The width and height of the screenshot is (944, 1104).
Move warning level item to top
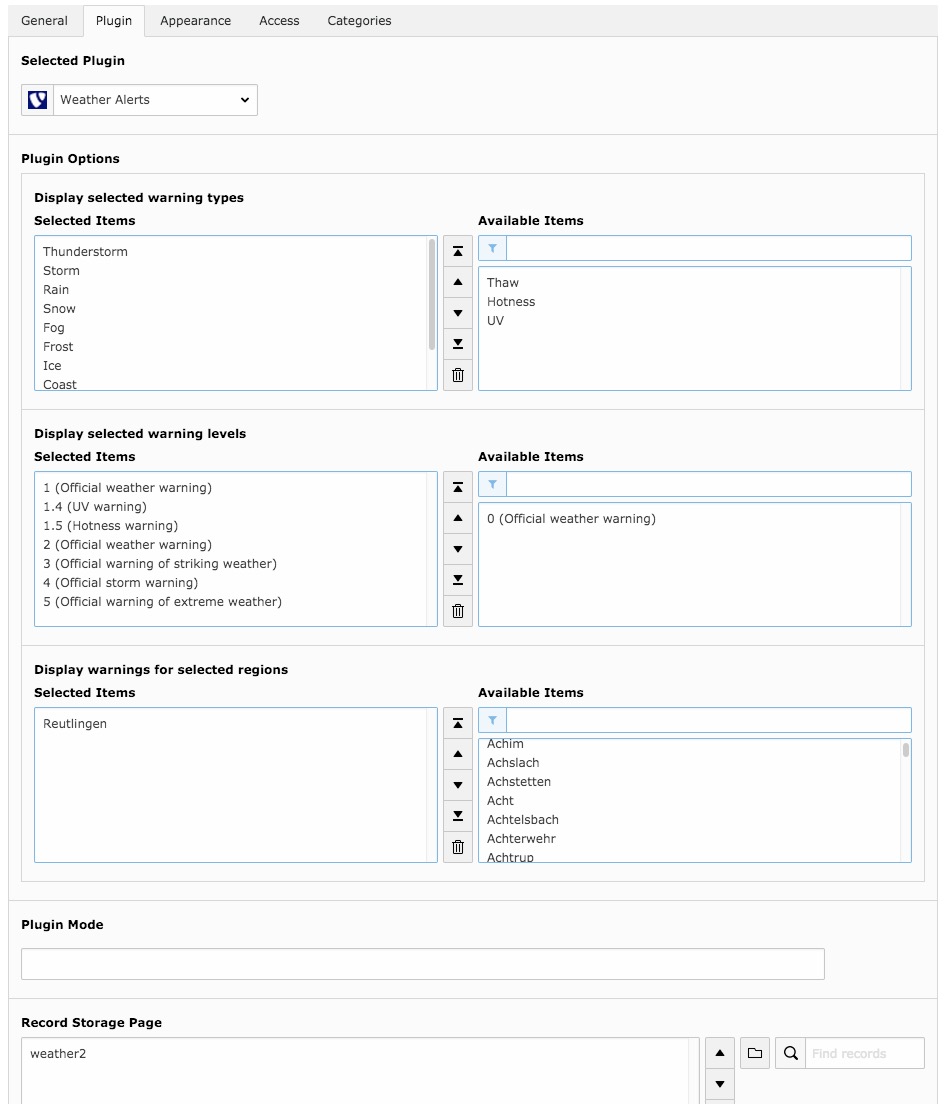[458, 487]
